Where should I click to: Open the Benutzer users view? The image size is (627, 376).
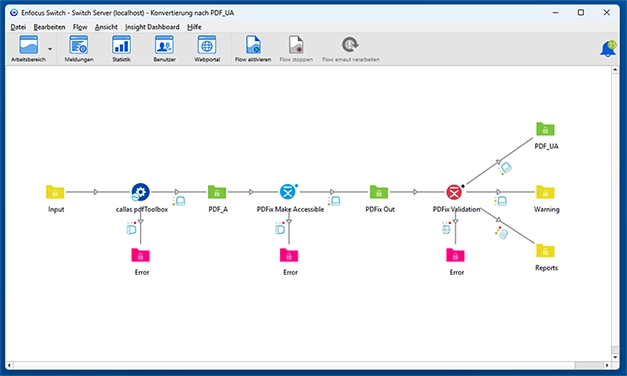click(164, 48)
